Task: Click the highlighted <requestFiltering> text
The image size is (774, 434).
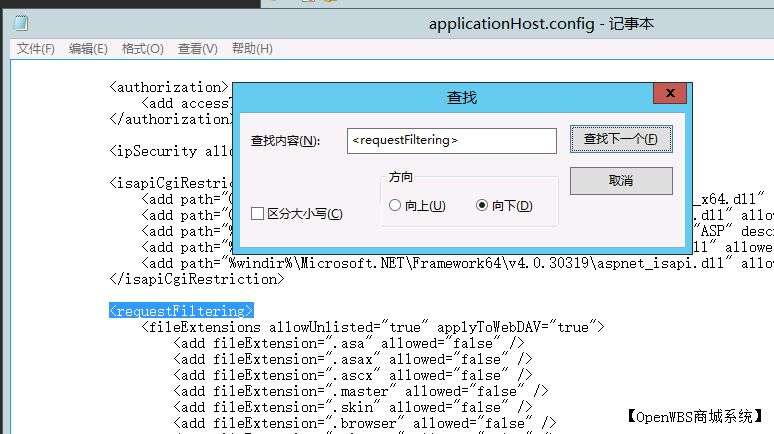Action: [181, 311]
